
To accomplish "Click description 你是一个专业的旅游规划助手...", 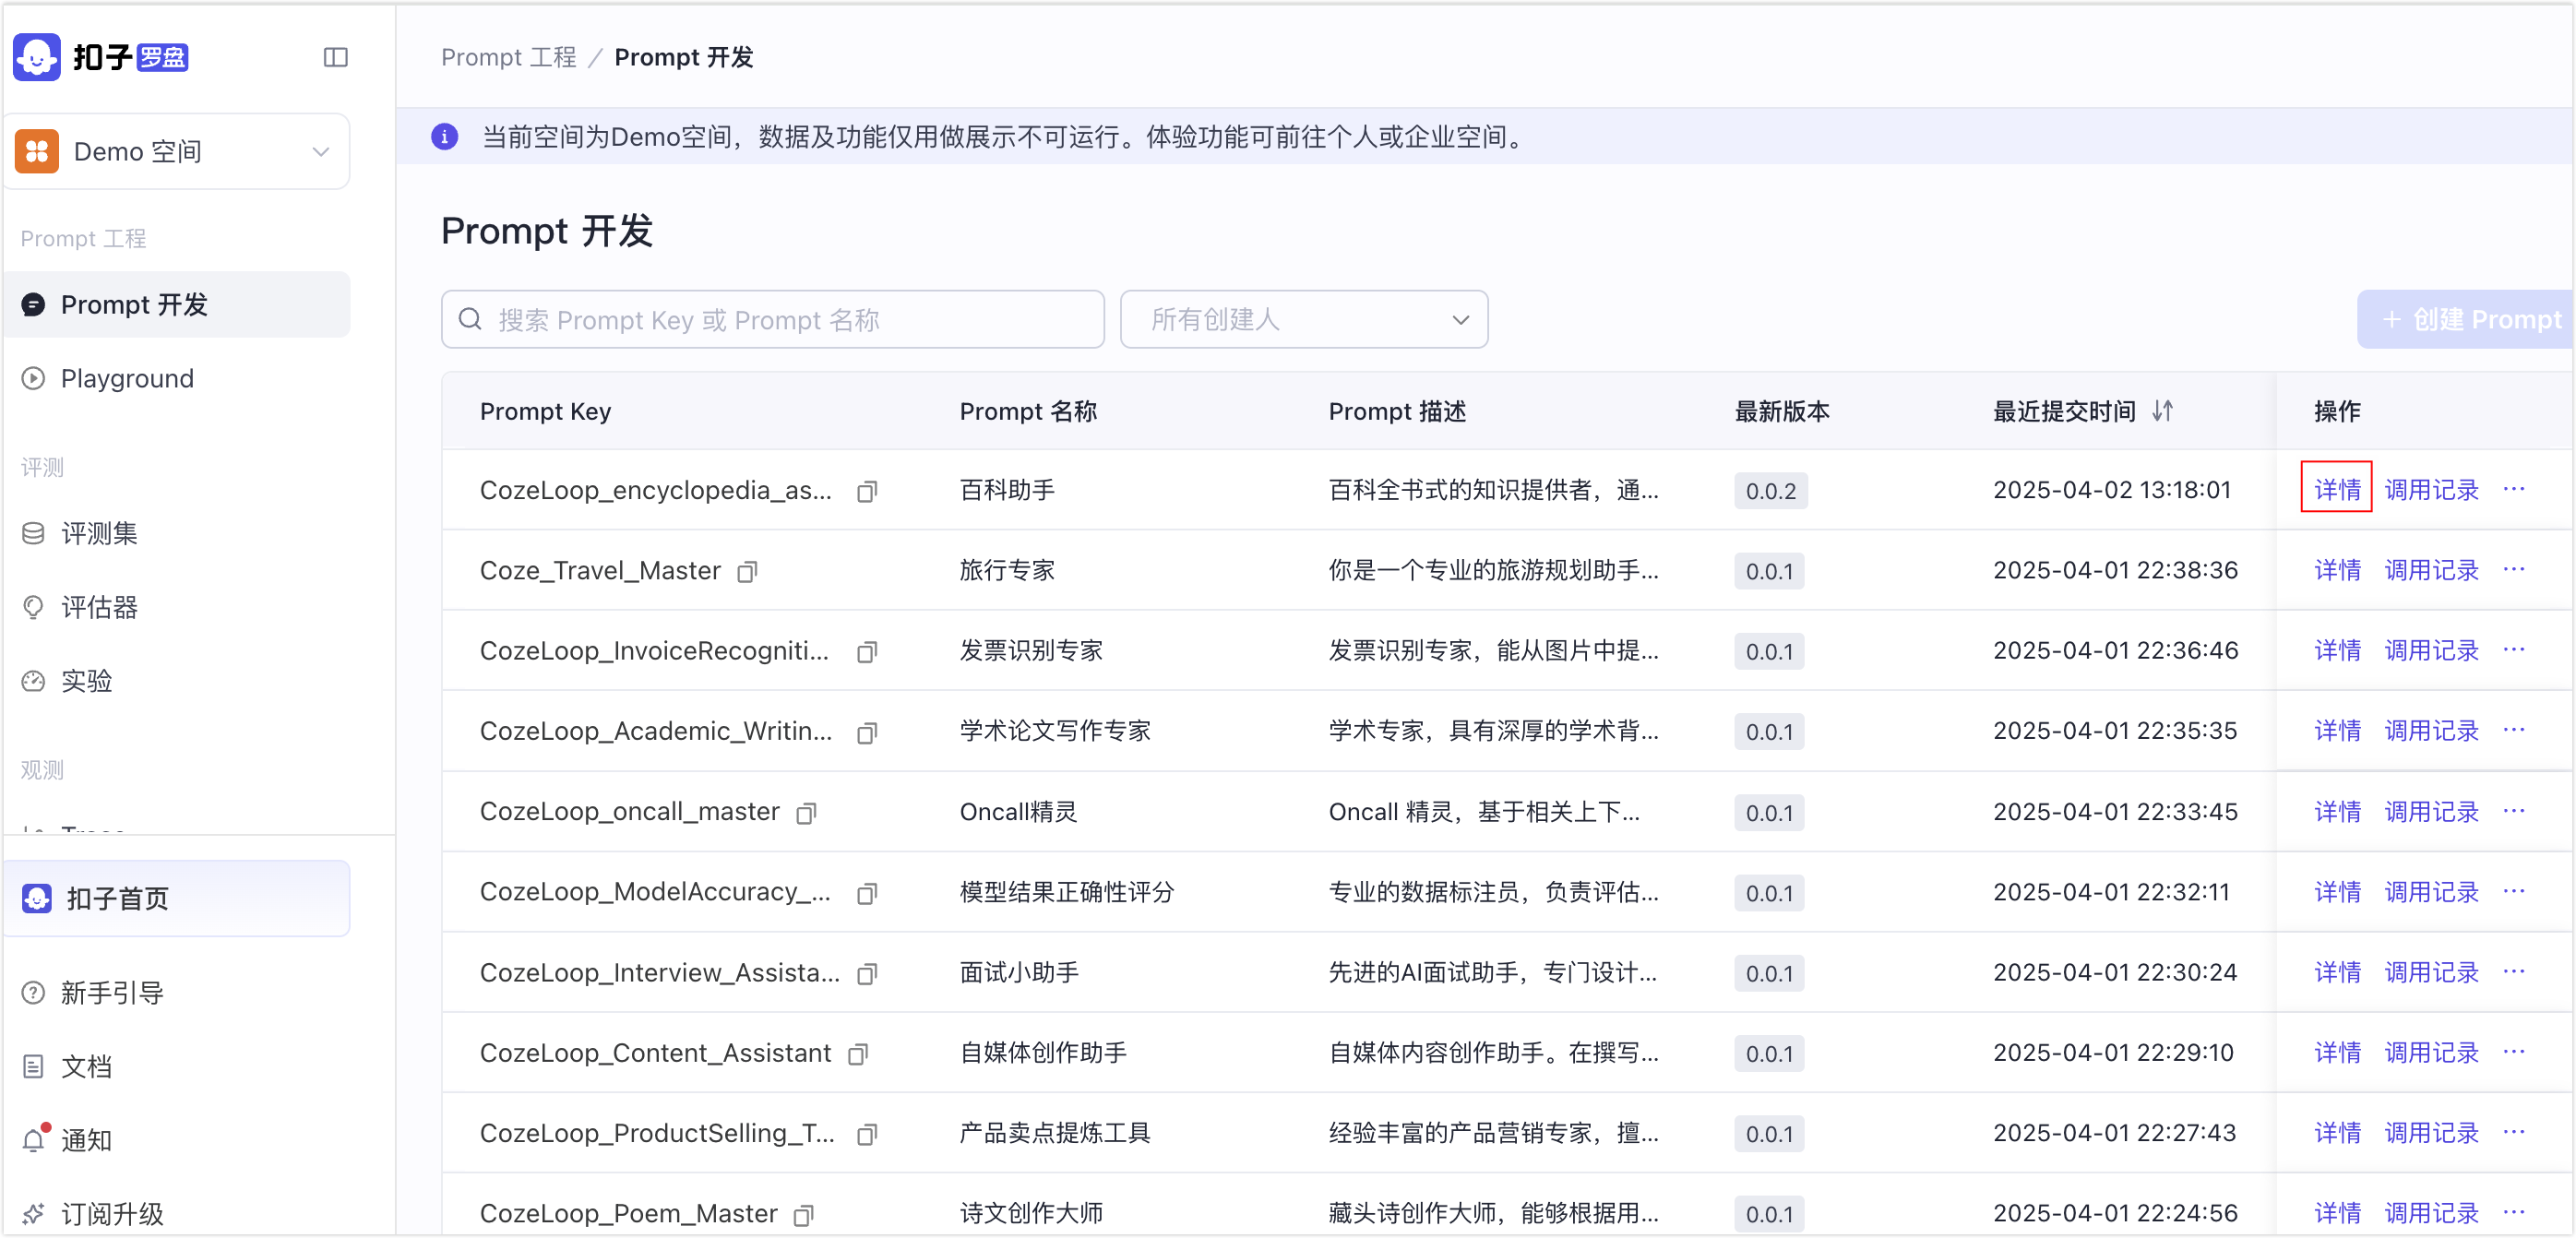I will 1493,570.
